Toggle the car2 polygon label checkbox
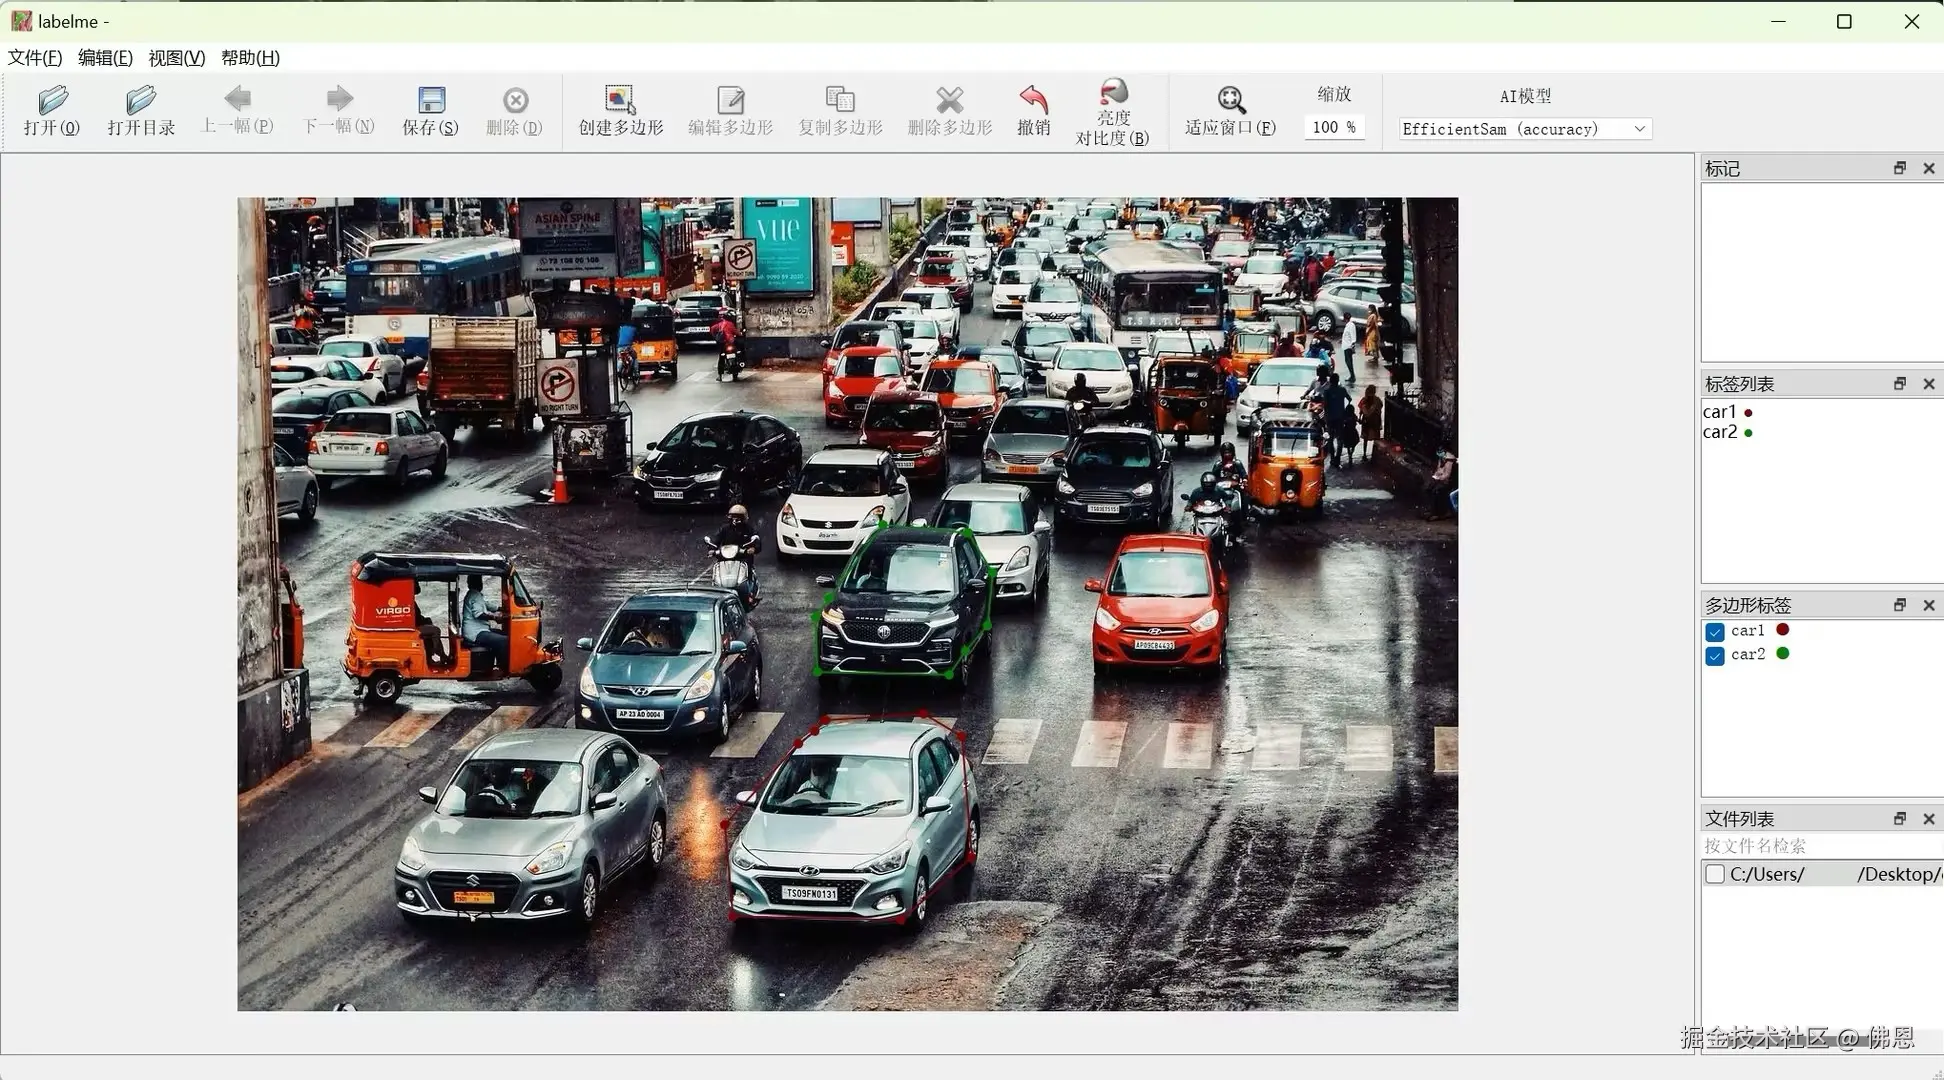Viewport: 1944px width, 1080px height. 1715,656
